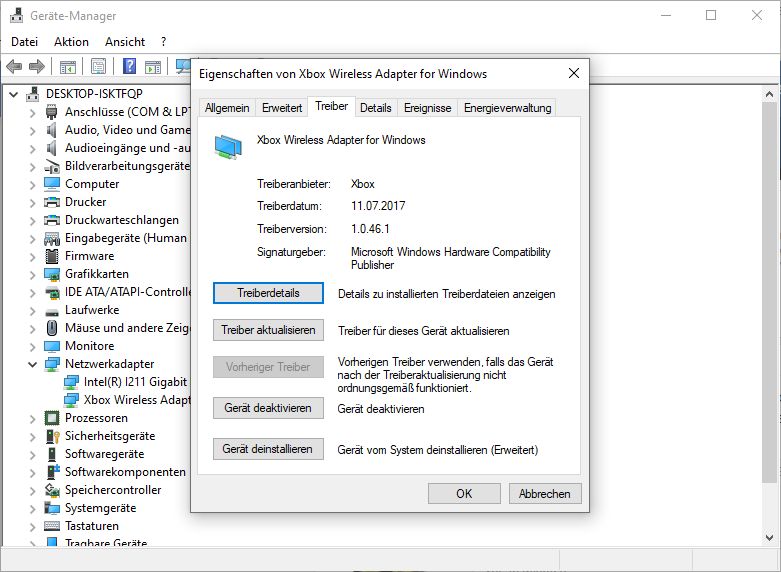Click the action pane toolbar icon

[x=153, y=66]
